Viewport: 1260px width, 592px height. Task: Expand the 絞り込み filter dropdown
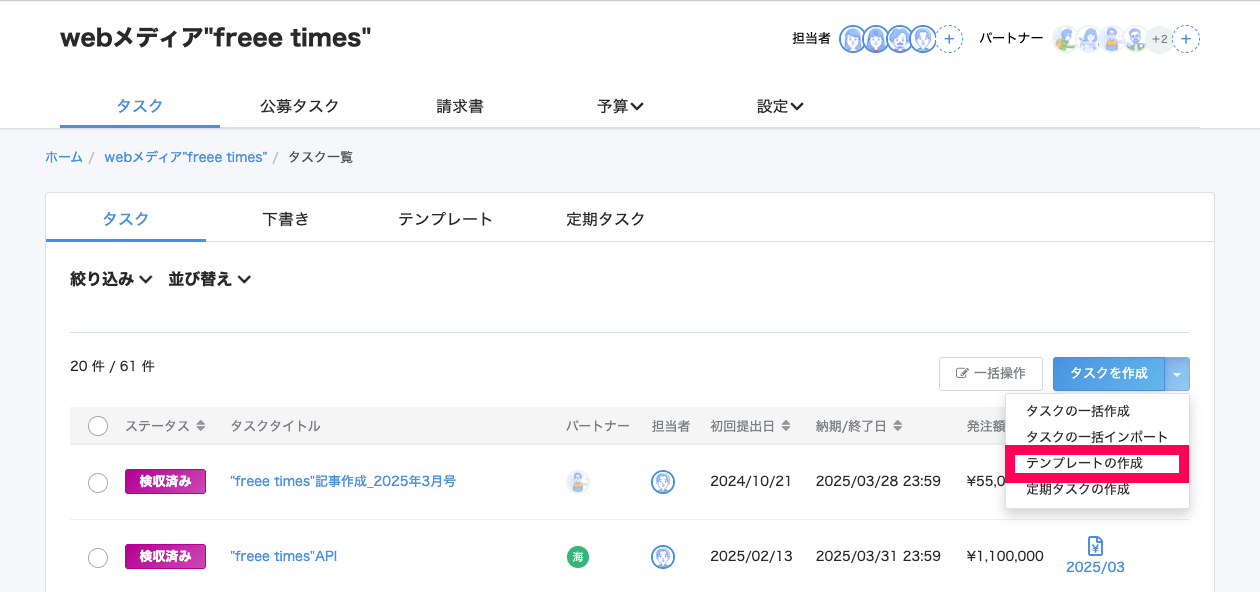tap(111, 279)
